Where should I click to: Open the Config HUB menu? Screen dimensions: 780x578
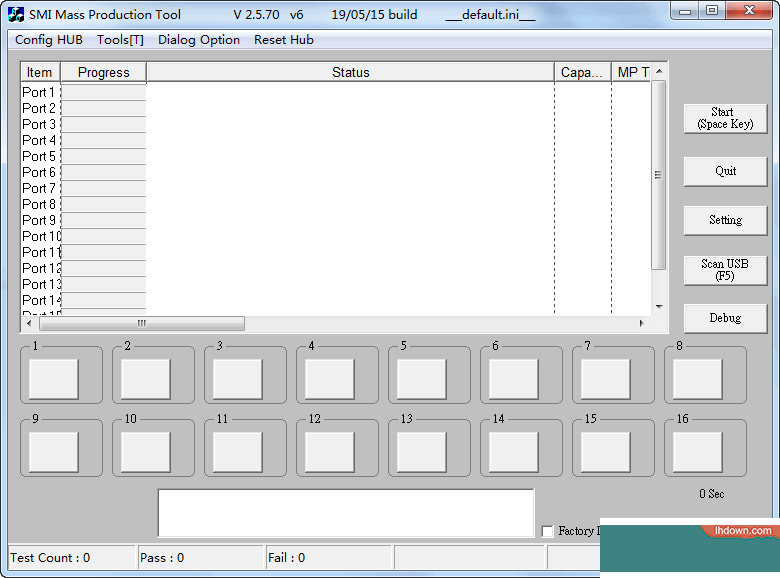pos(49,40)
